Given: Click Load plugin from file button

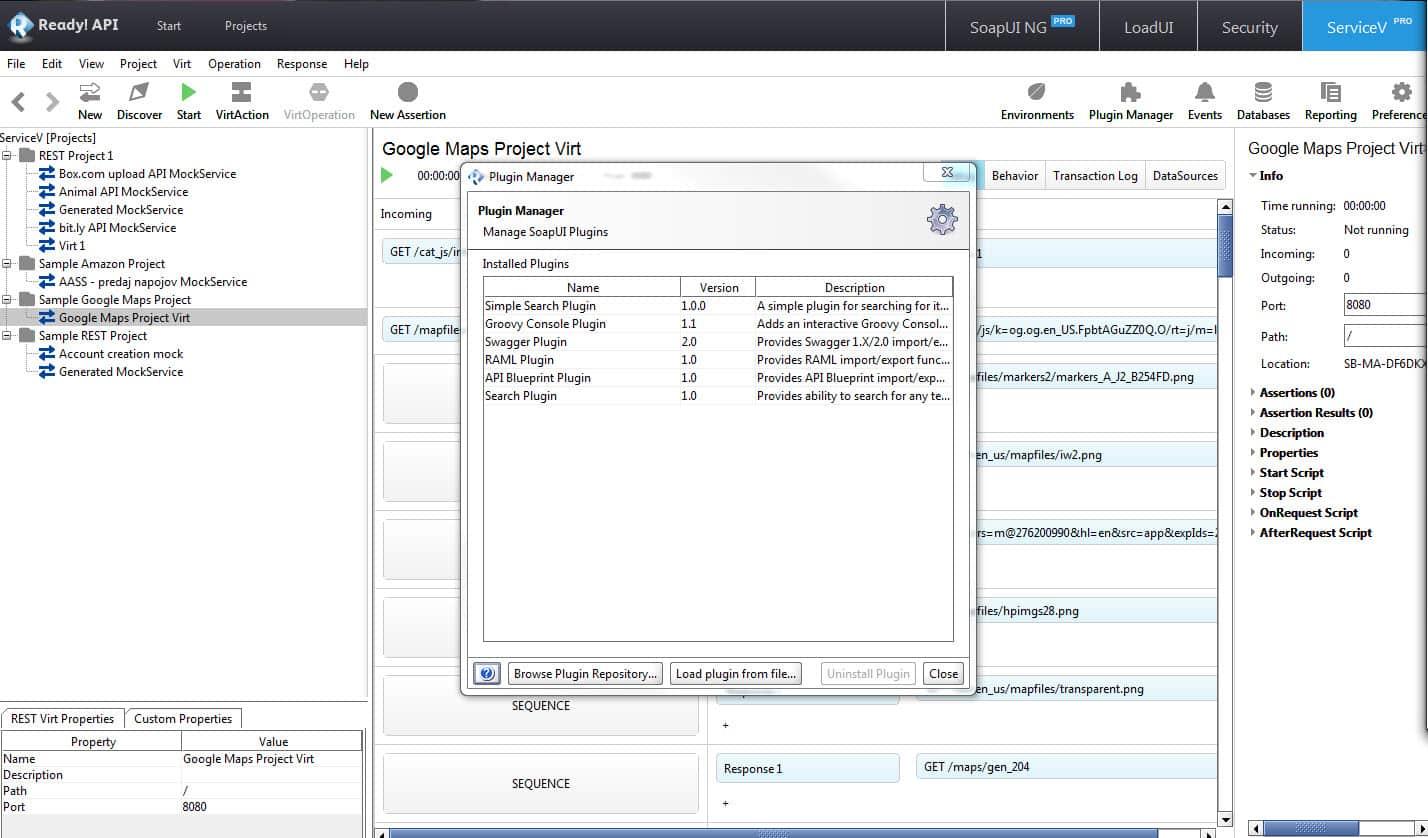Looking at the screenshot, I should [736, 674].
